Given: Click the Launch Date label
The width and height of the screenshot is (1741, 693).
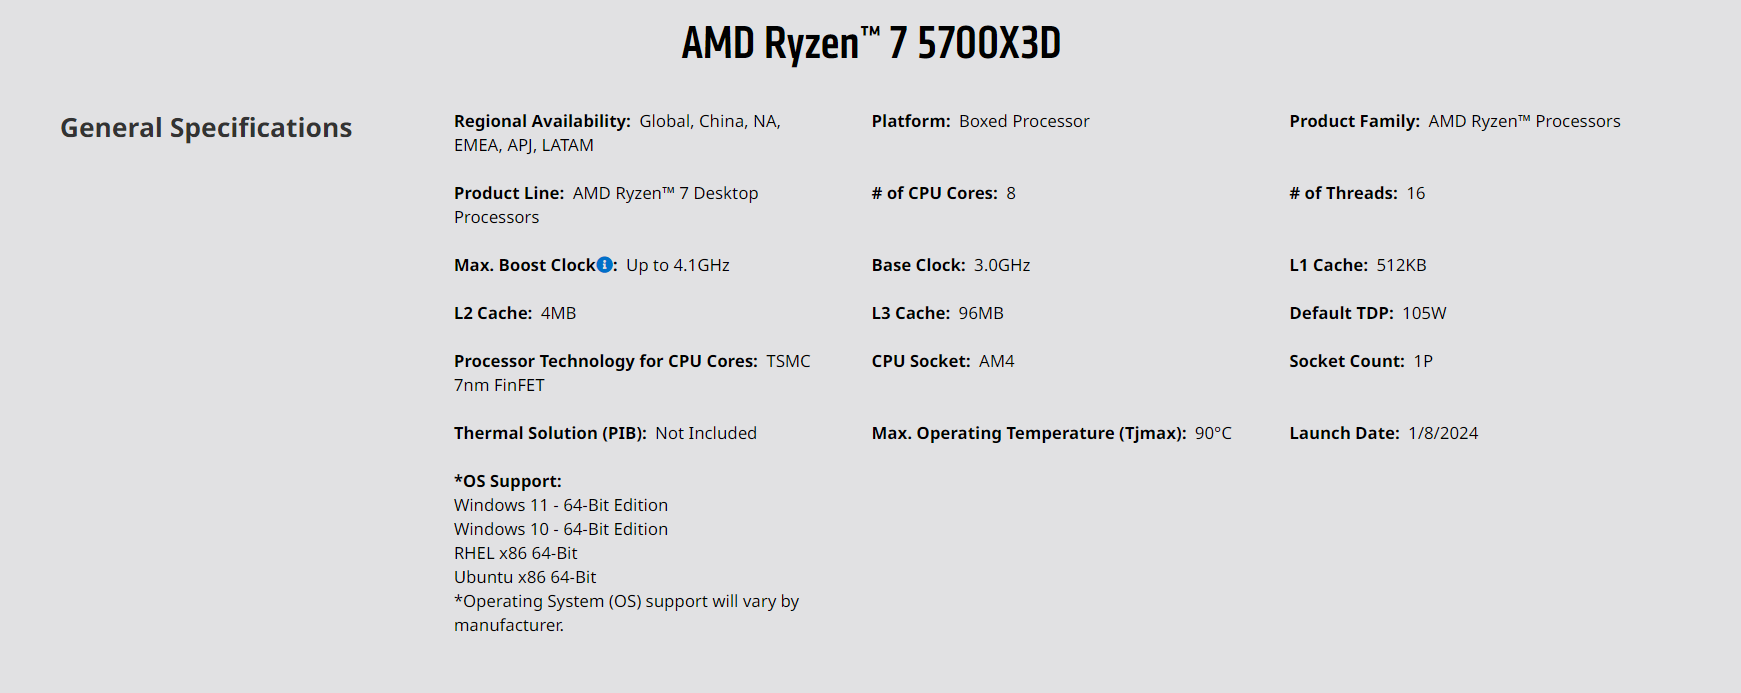Looking at the screenshot, I should (1344, 433).
